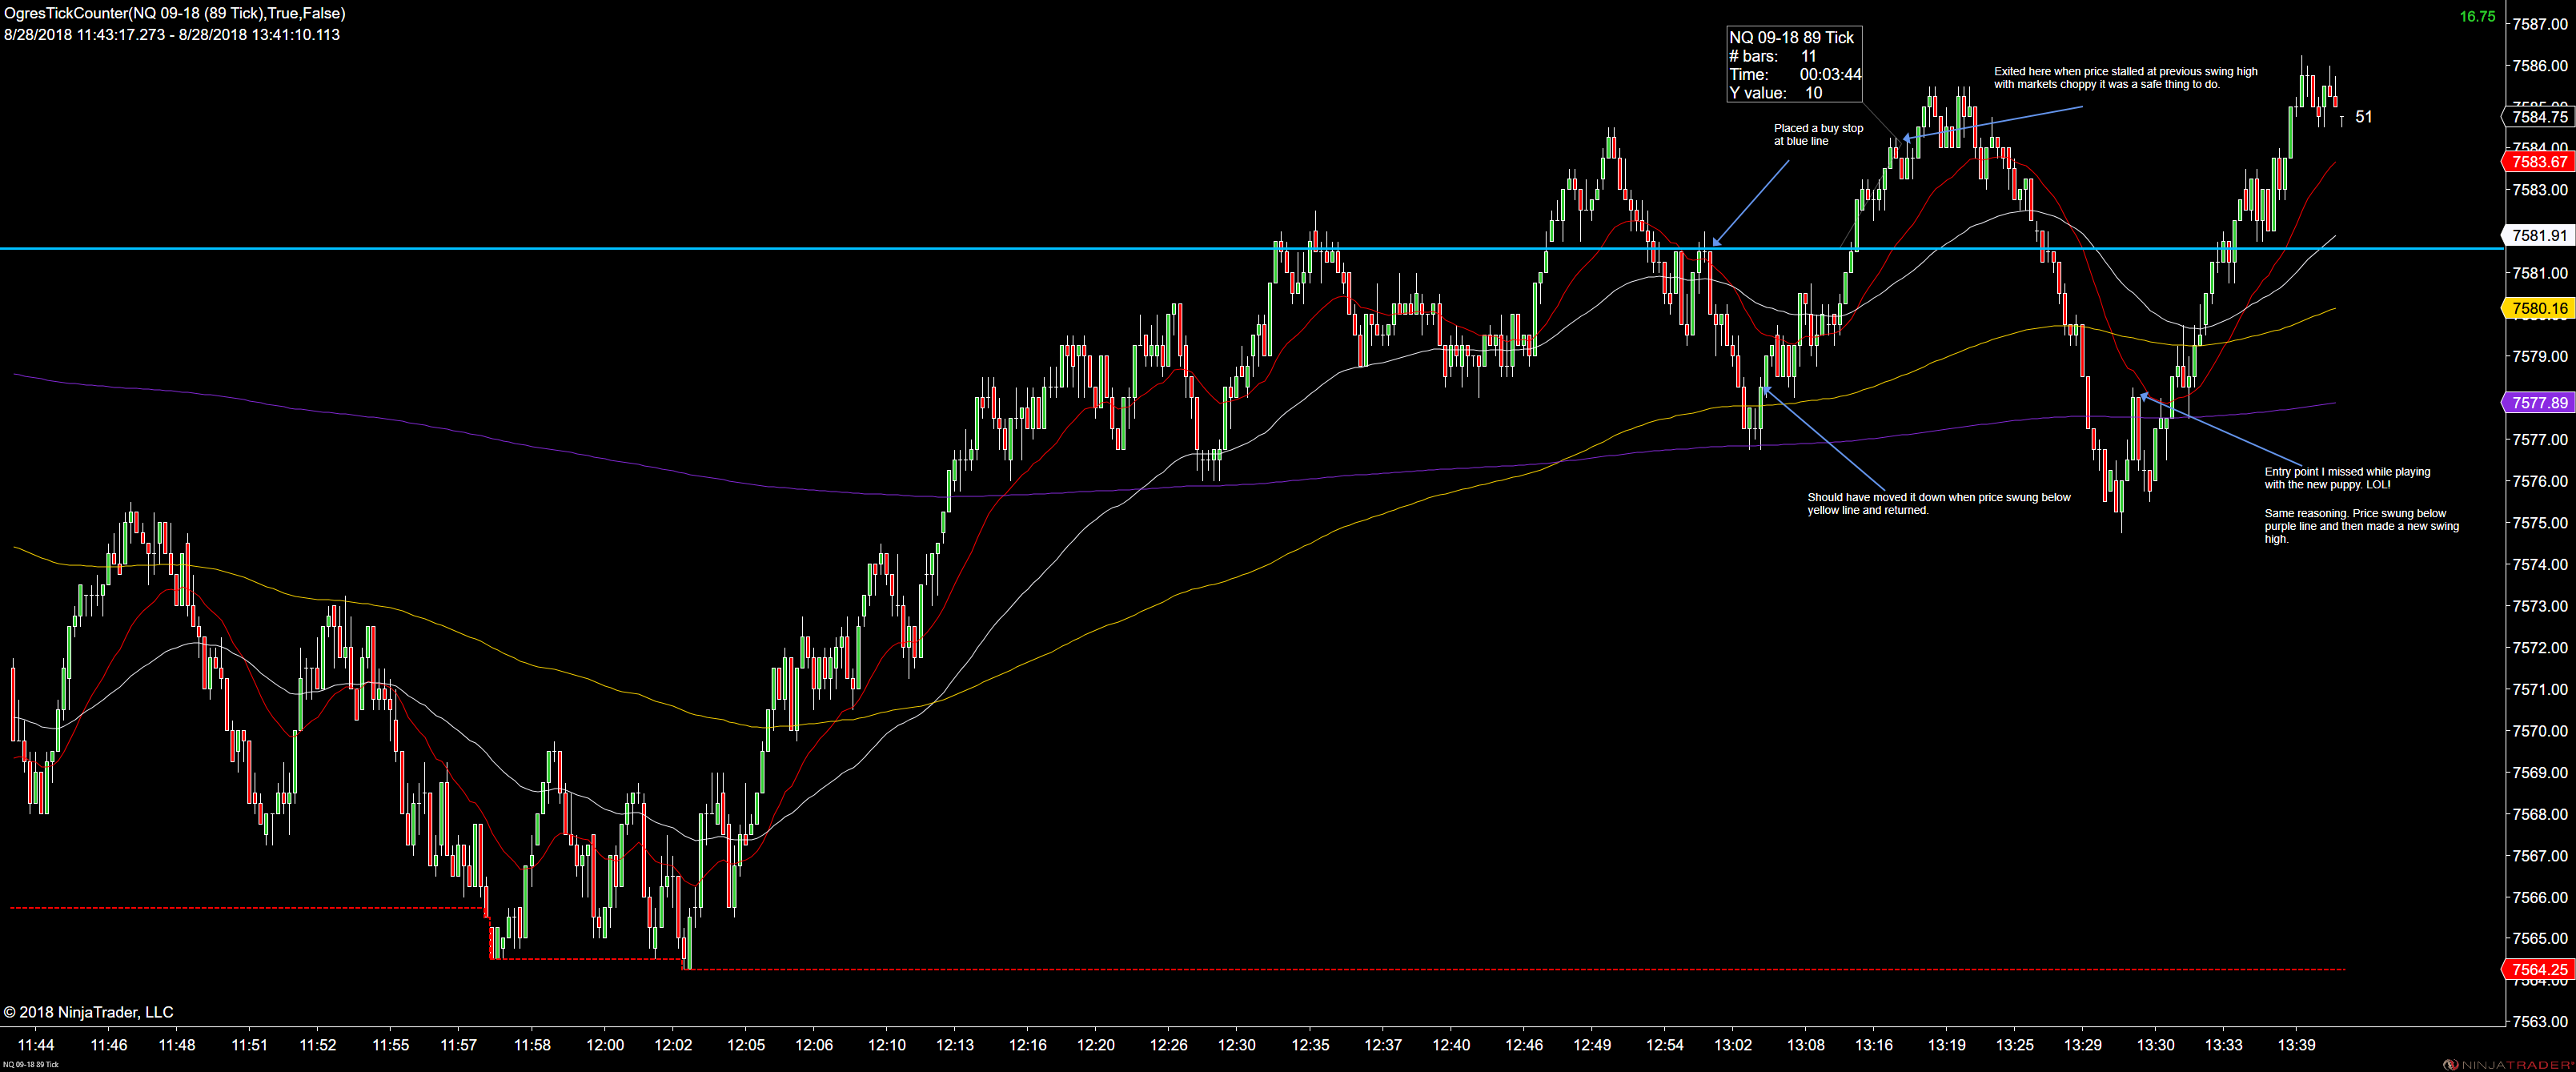This screenshot has width=2576, height=1072.
Task: Click the 13:16 time axis label
Action: click(1874, 1045)
